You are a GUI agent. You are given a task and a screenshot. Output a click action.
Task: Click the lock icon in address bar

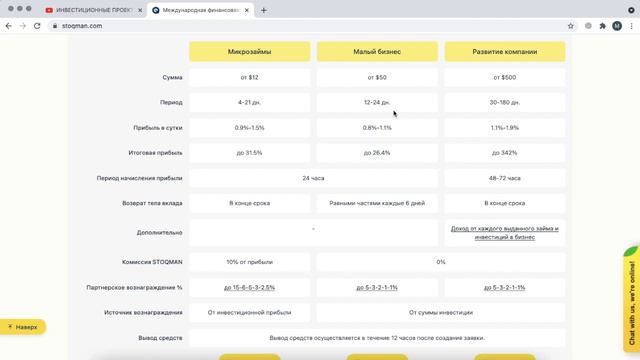pyautogui.click(x=55, y=26)
